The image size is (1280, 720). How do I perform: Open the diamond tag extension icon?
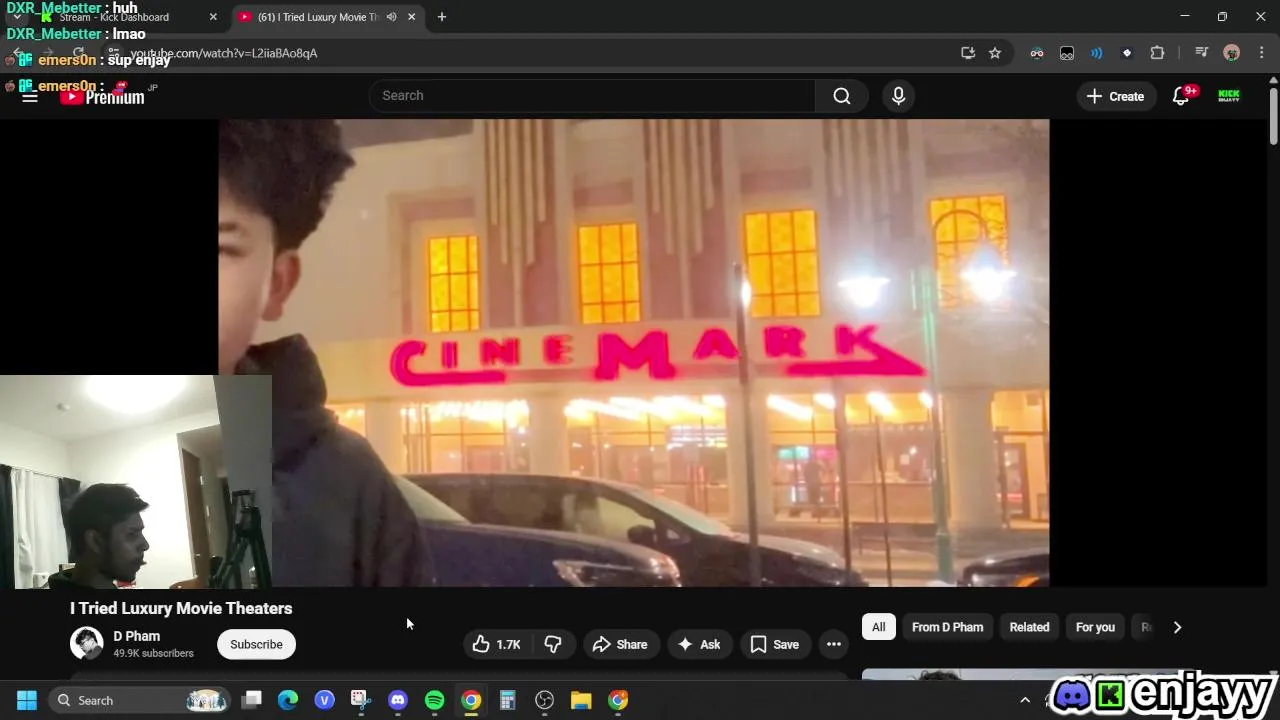tap(1127, 53)
